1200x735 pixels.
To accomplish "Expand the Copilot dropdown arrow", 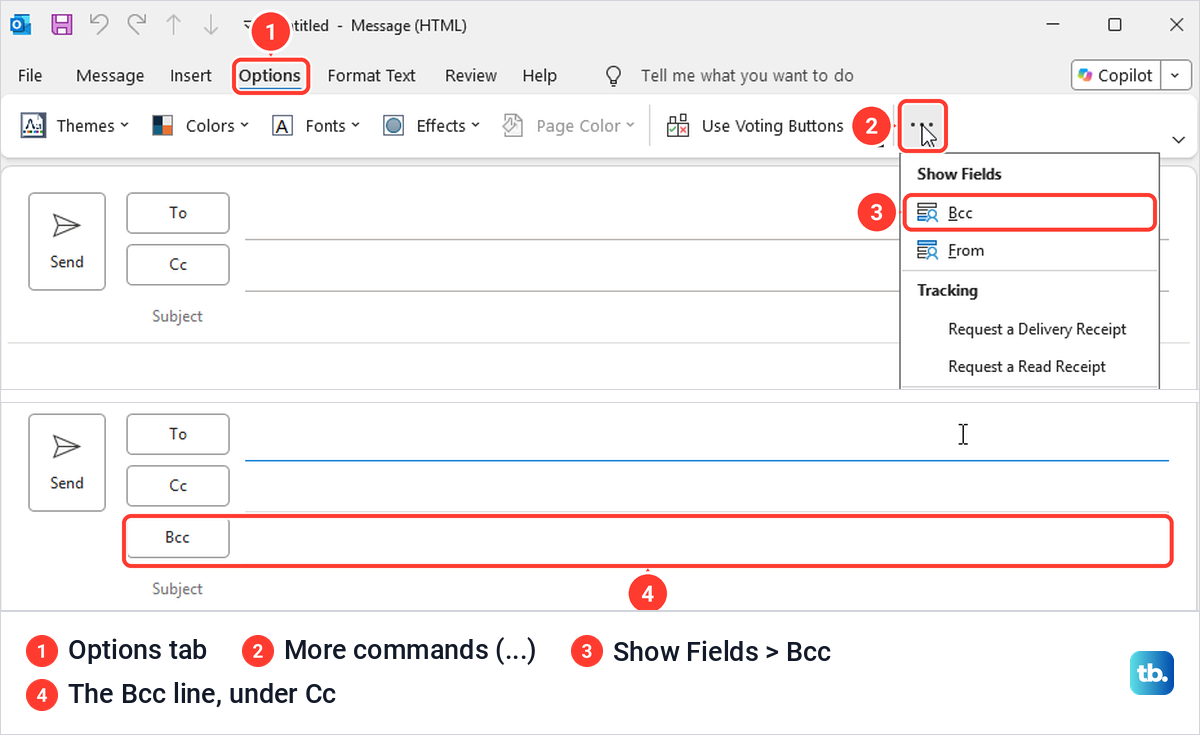I will [1176, 75].
